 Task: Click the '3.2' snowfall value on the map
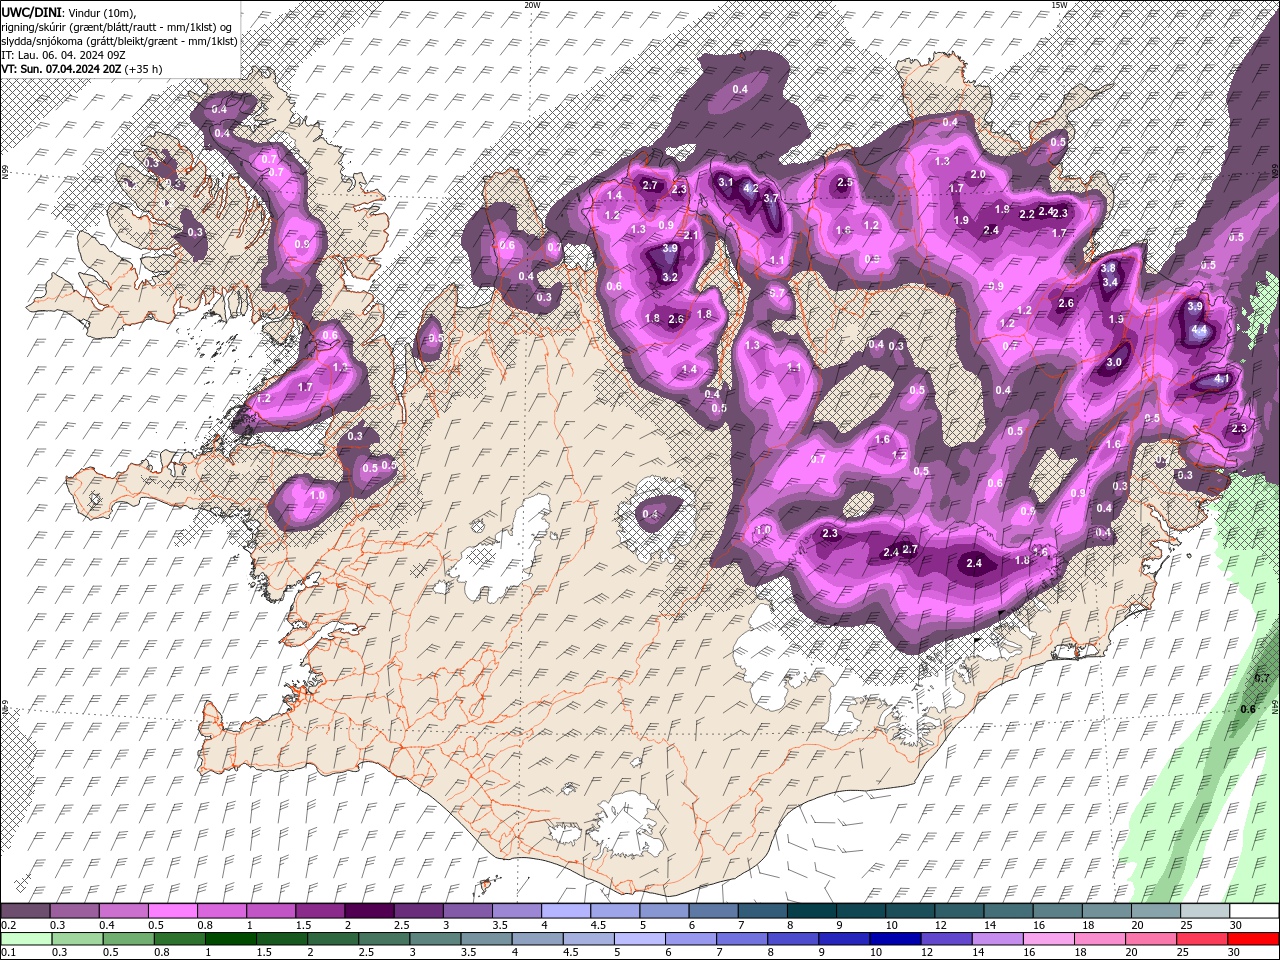click(670, 277)
